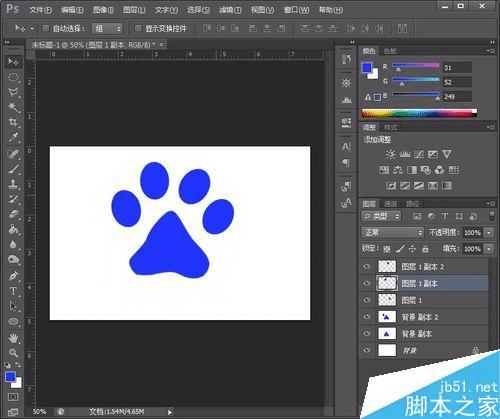Select the Path Selection tool
This screenshot has width=500, height=419.
[x=13, y=306]
